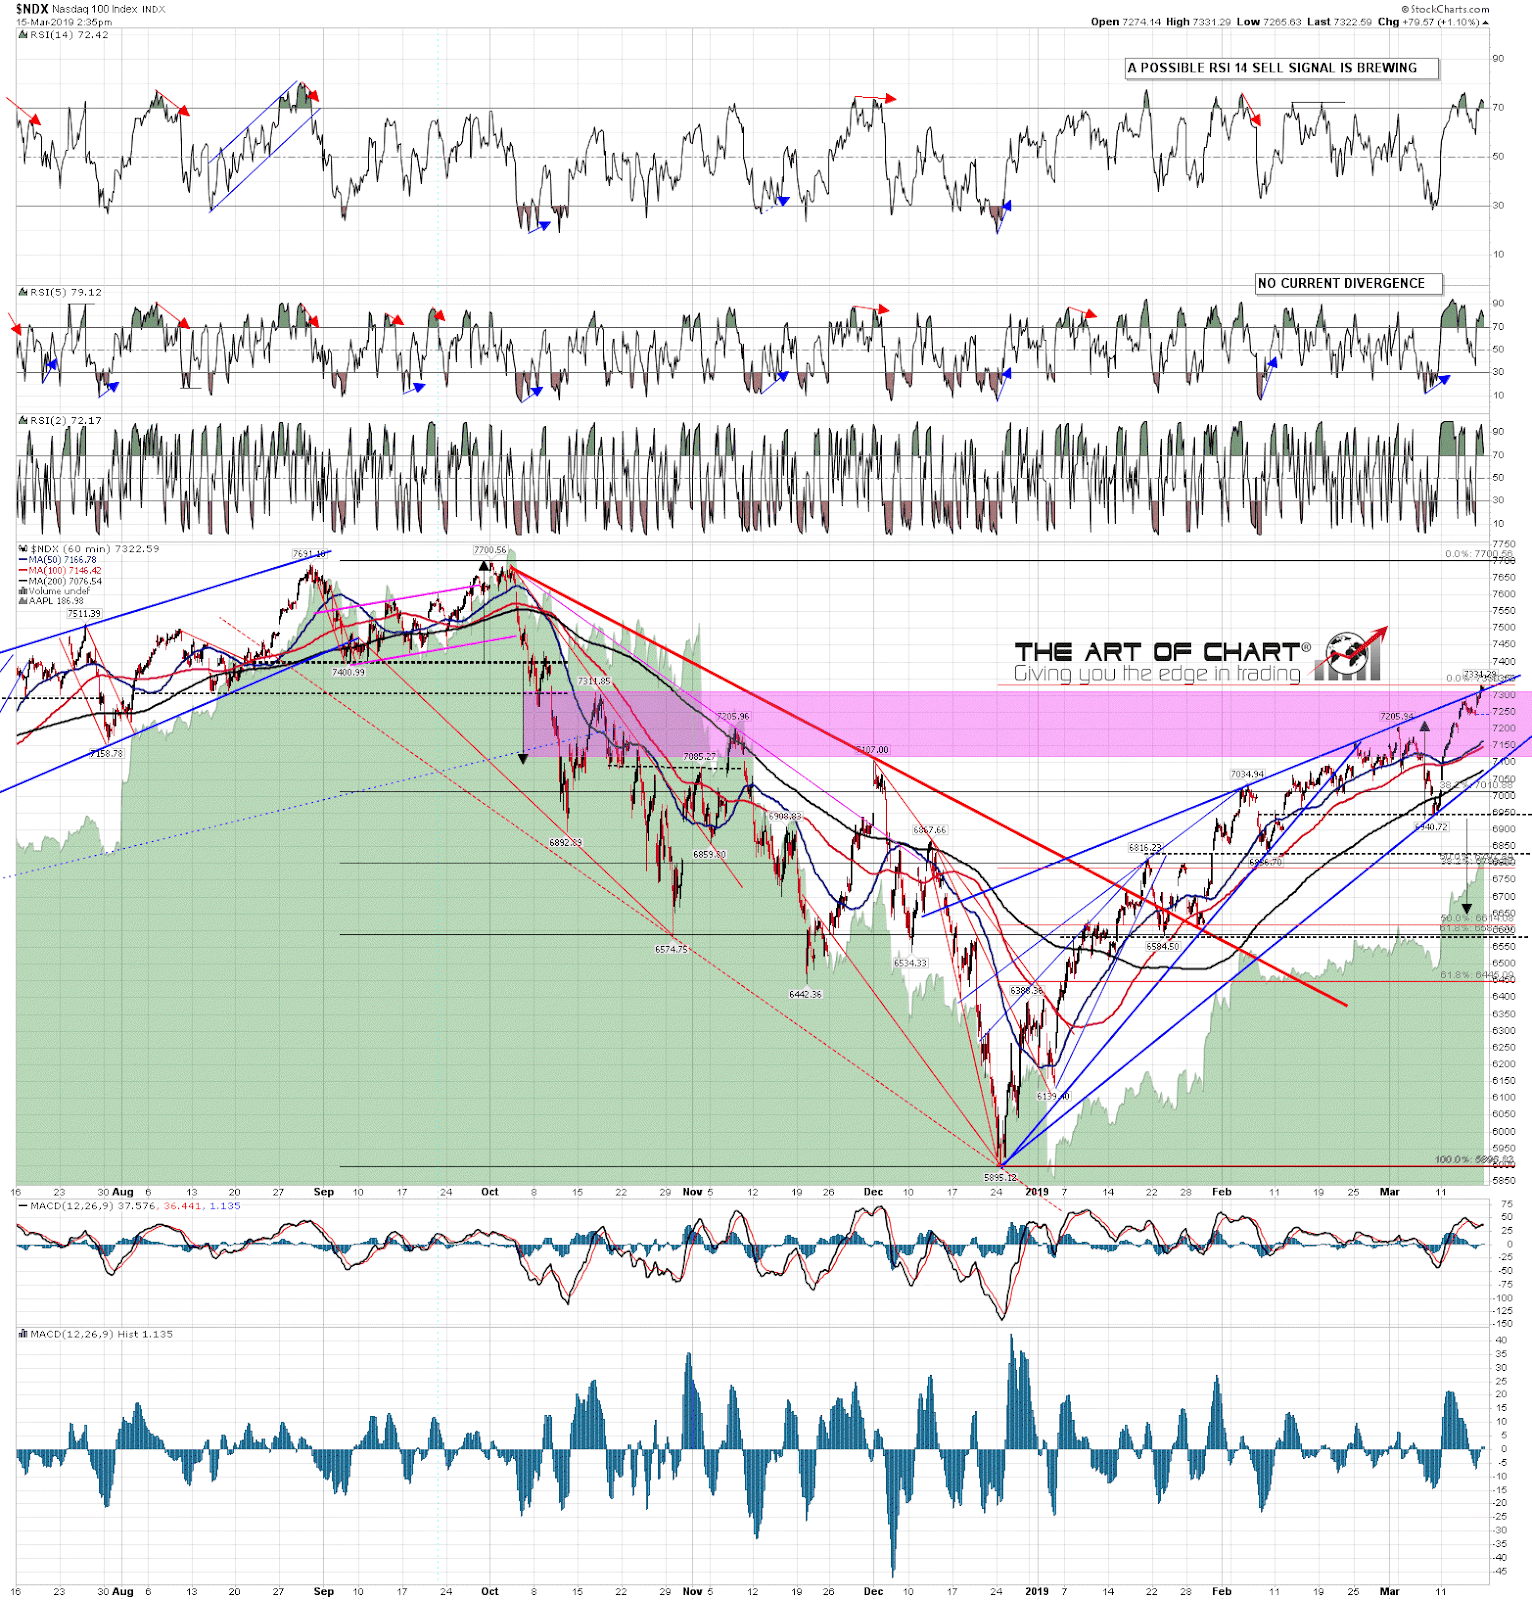Click the $NDX (60 min) 7322.59 legend

coord(95,549)
